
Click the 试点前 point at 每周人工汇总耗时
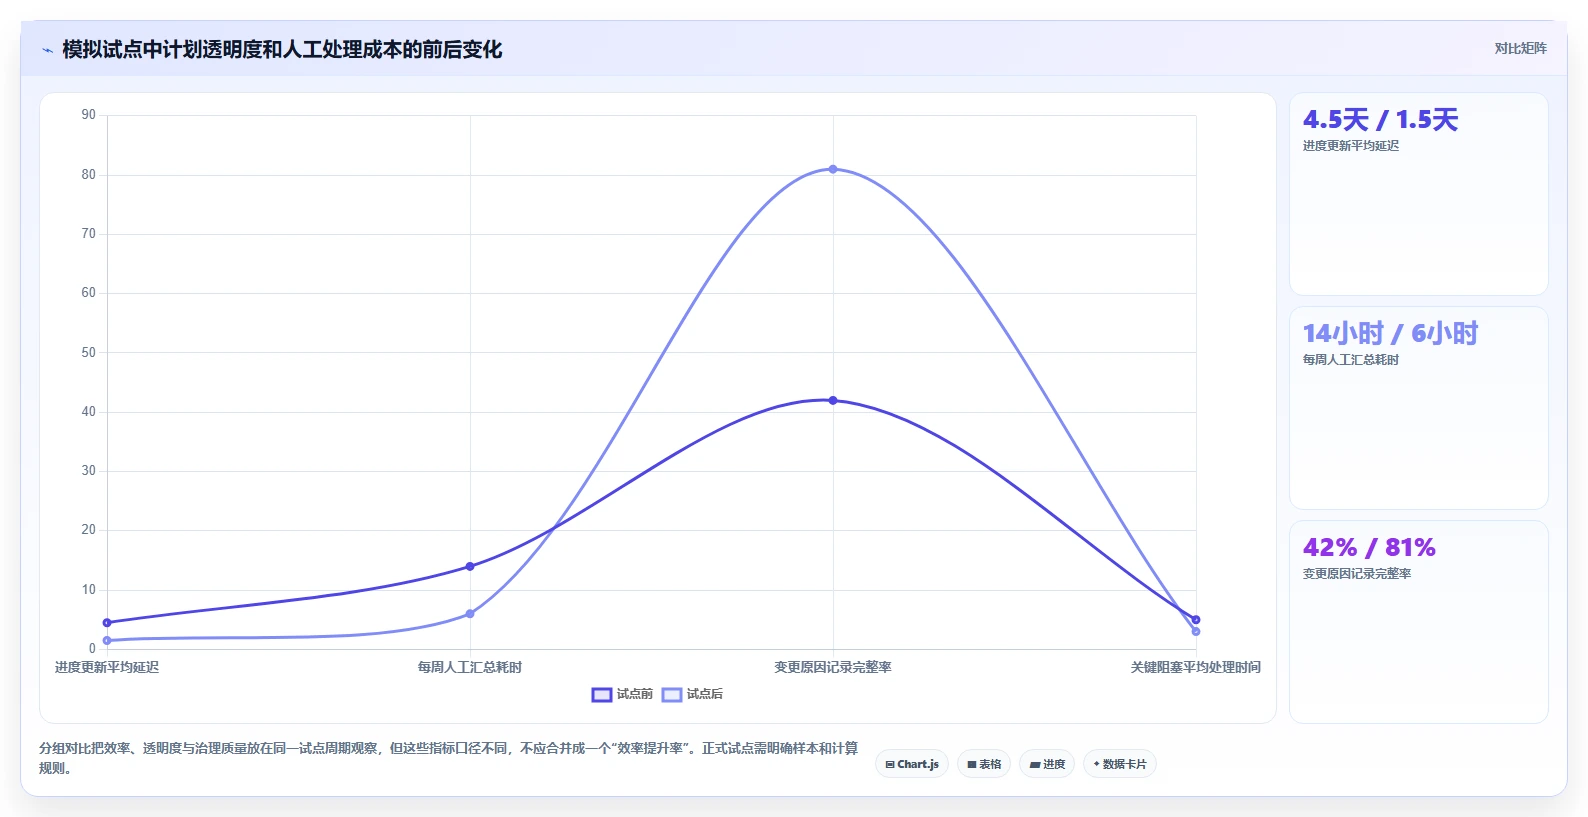point(470,566)
